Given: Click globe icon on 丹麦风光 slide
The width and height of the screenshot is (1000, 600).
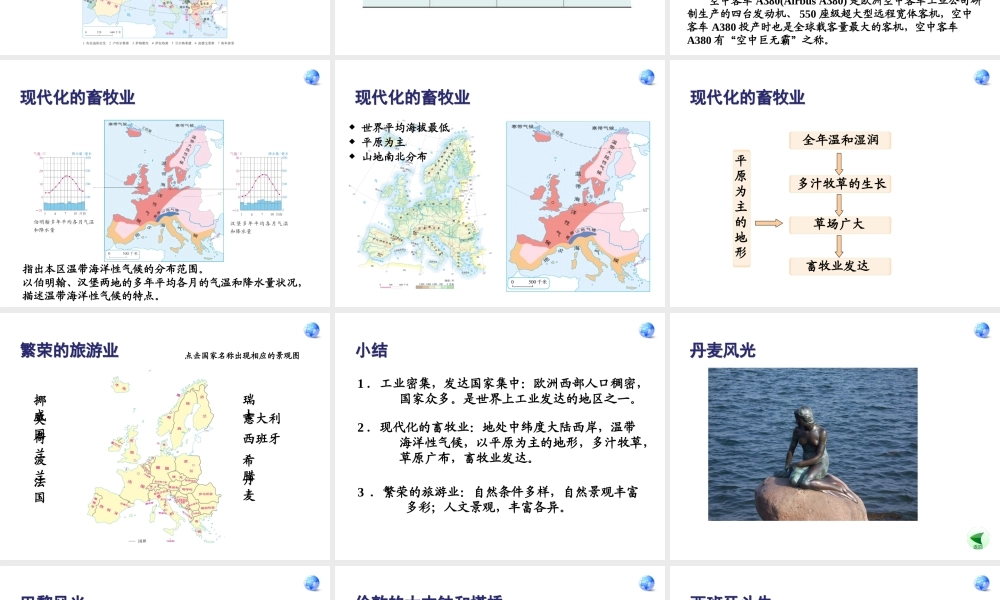Looking at the screenshot, I should click(982, 330).
